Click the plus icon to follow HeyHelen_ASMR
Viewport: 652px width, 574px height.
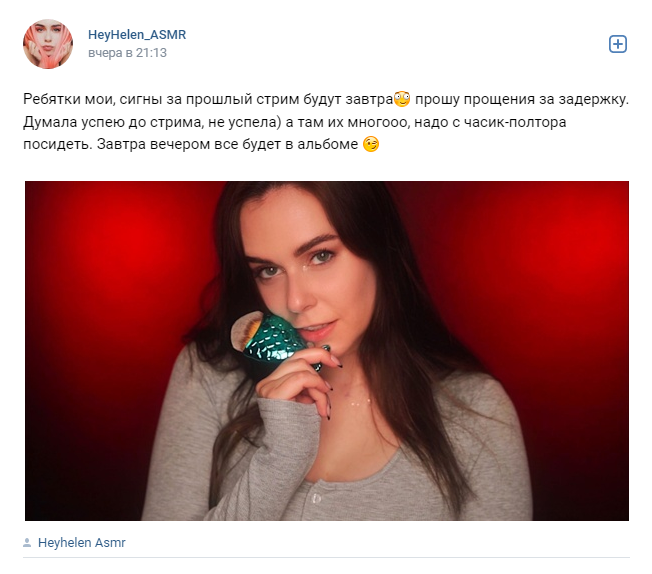(x=617, y=44)
